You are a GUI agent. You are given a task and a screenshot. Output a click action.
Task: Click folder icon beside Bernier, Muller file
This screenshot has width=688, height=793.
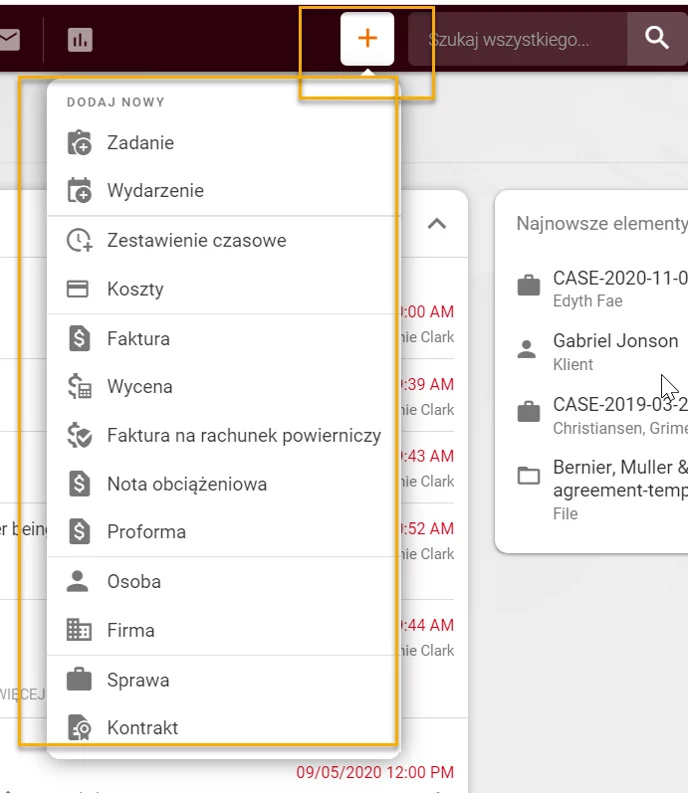529,475
